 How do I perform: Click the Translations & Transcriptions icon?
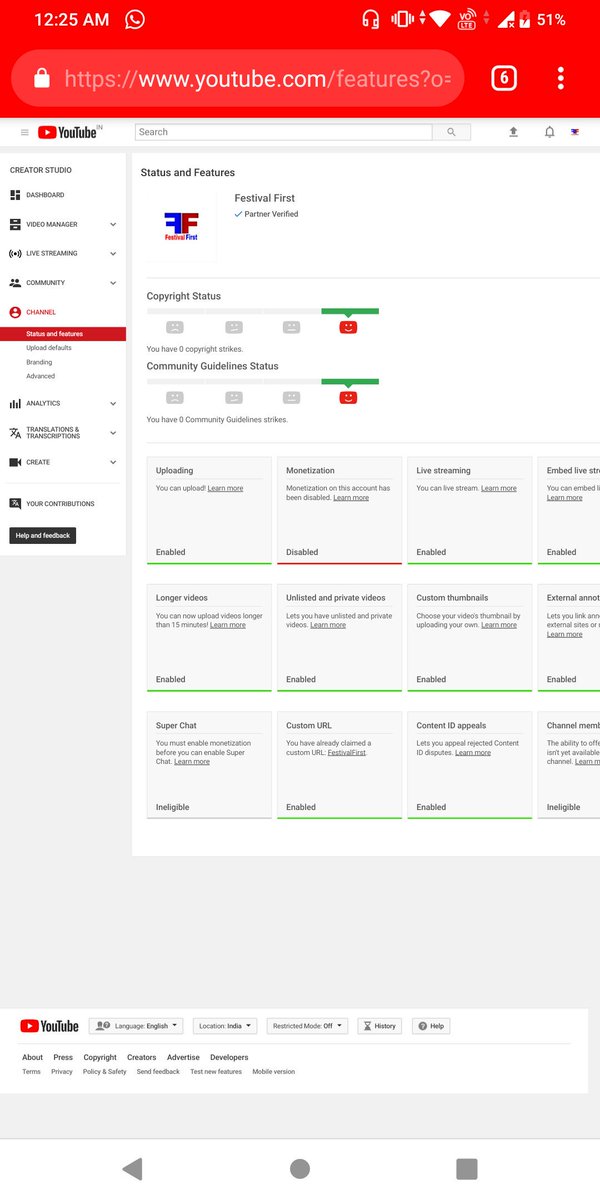tap(15, 433)
